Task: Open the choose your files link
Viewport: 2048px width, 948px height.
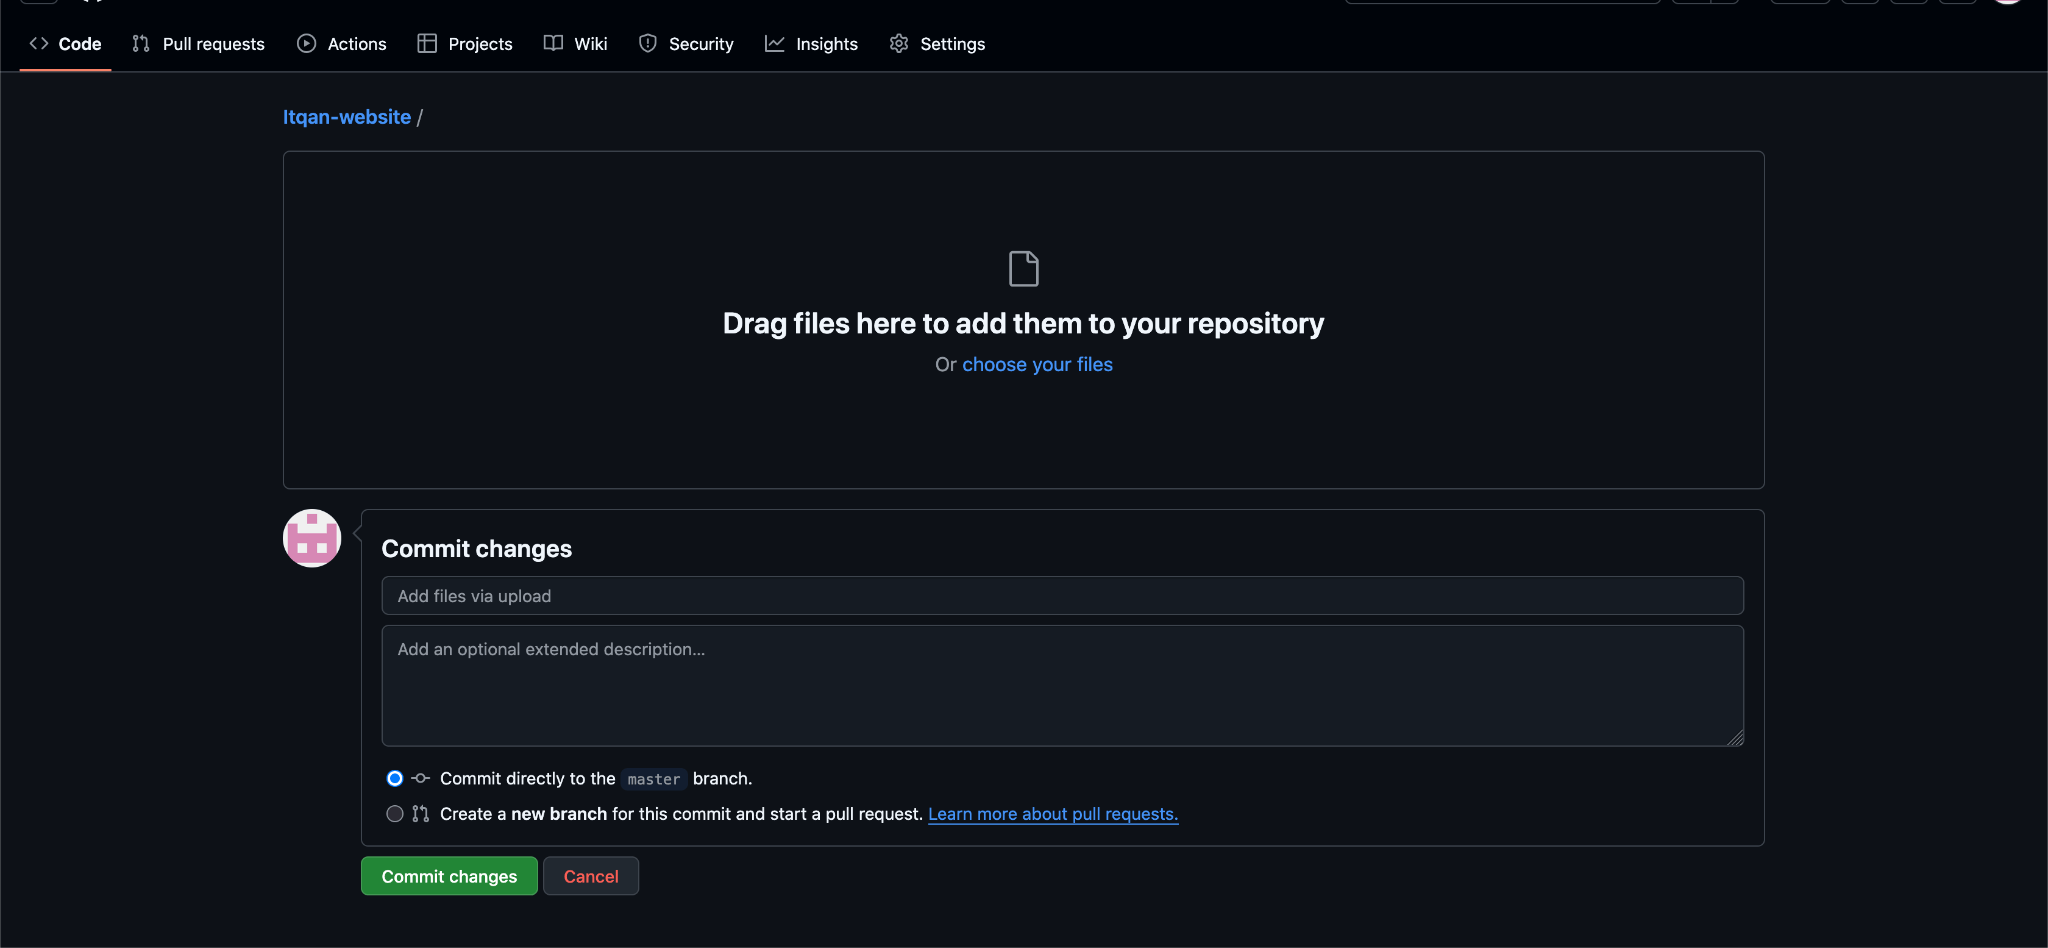Action: tap(1037, 365)
